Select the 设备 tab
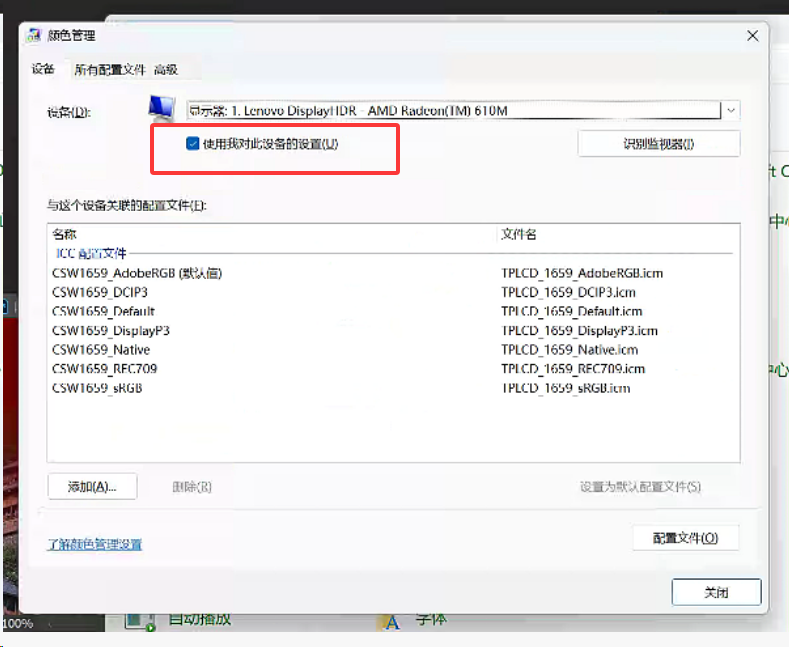 click(42, 70)
